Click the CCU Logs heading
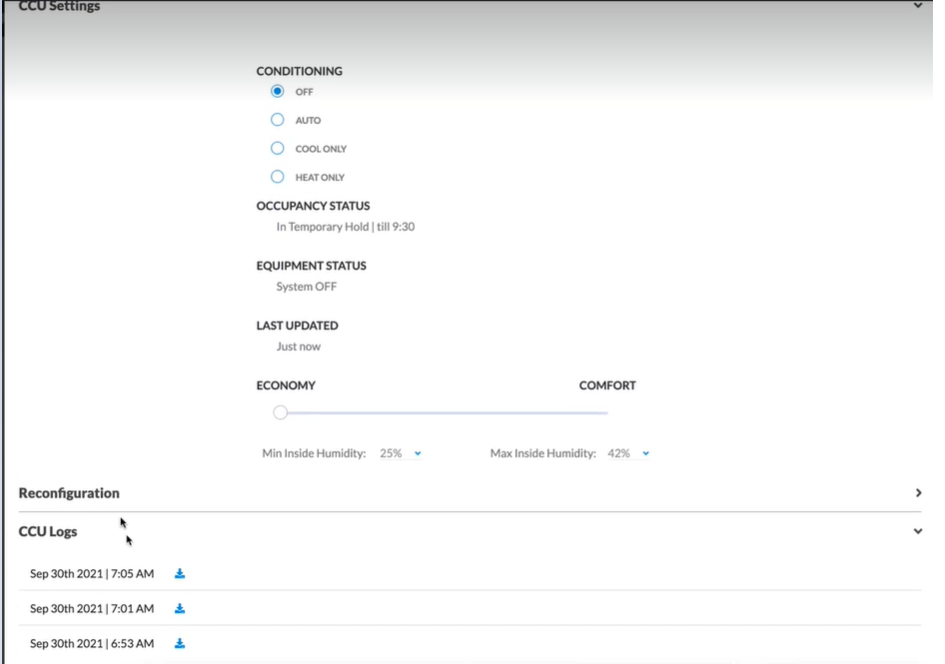The width and height of the screenshot is (945, 664). click(x=48, y=531)
